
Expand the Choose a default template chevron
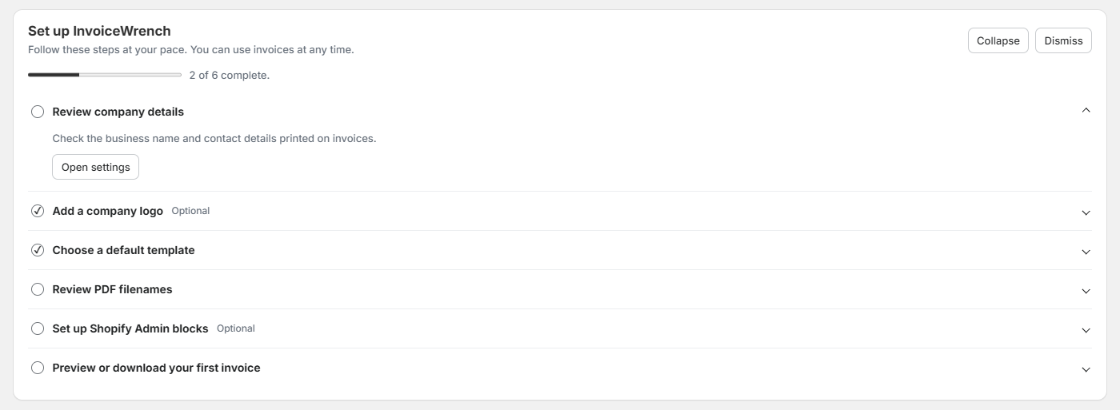(1086, 251)
